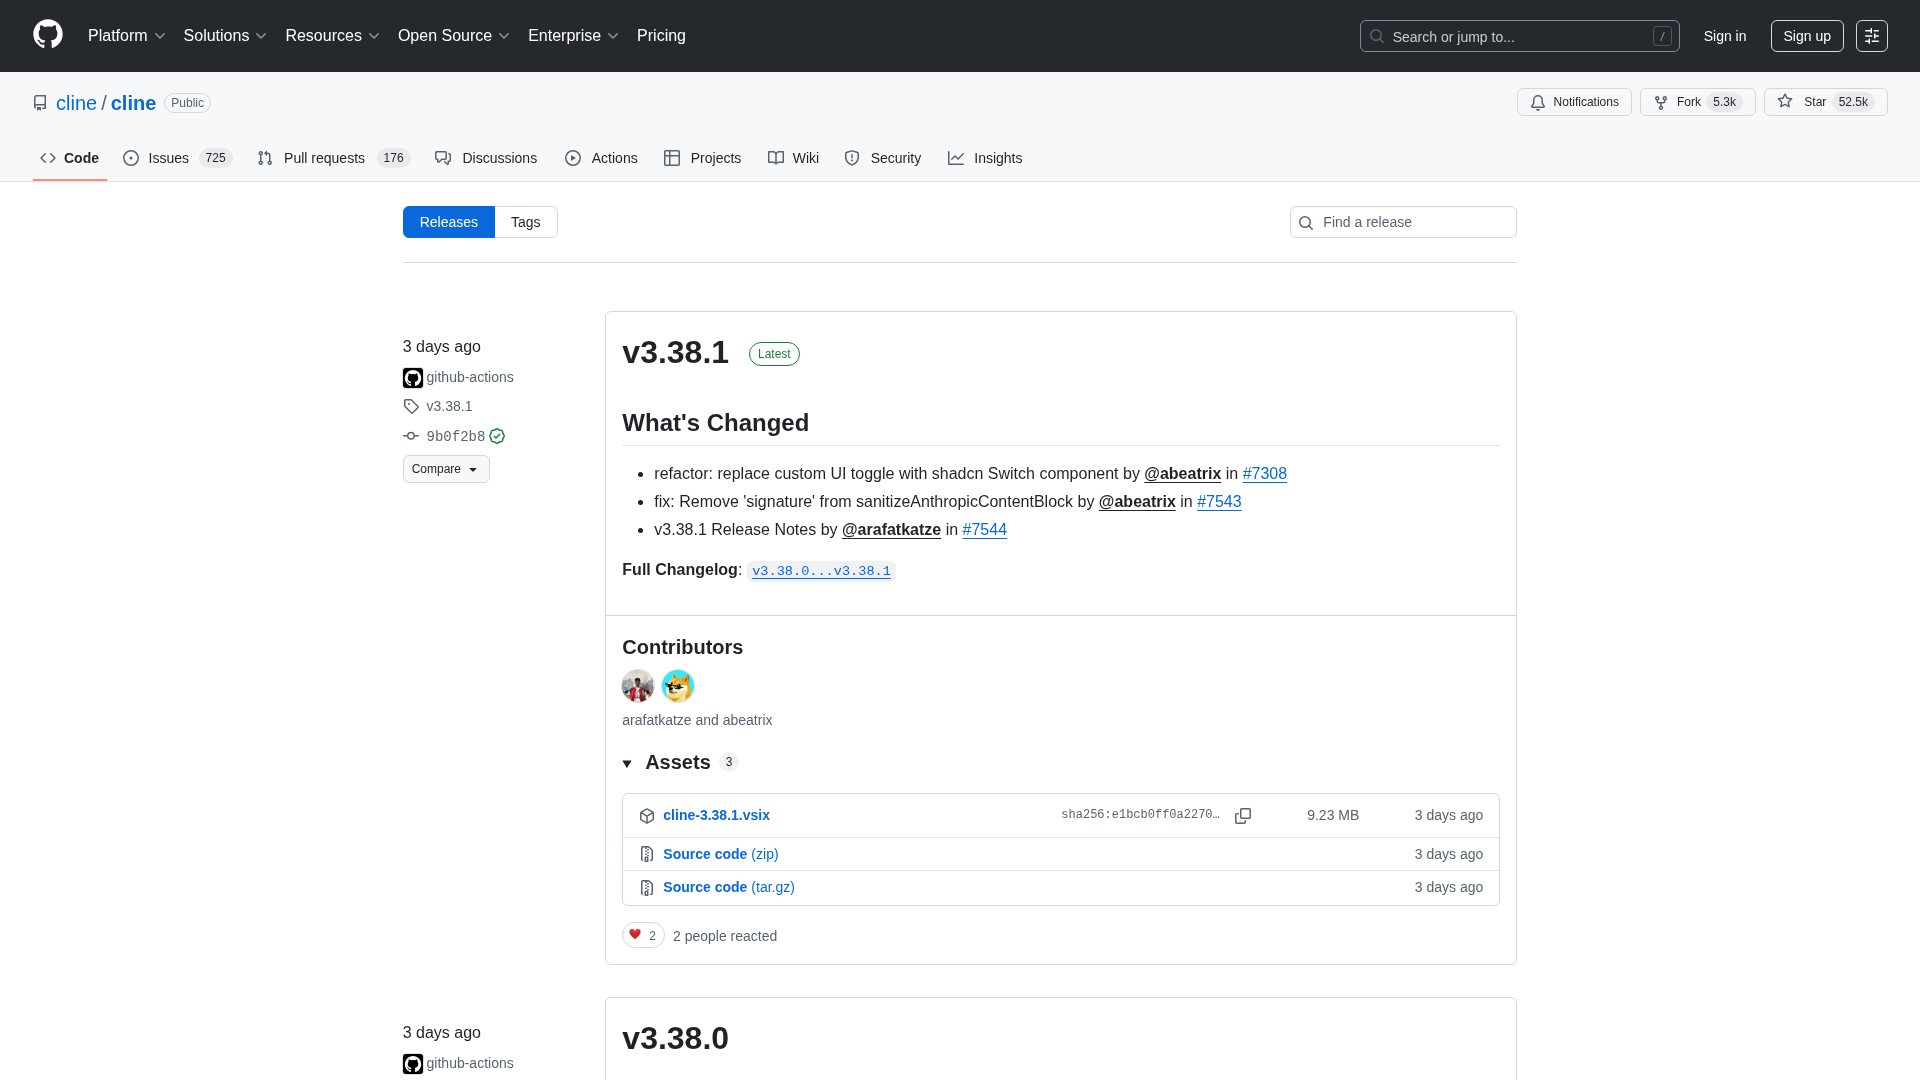Click the heart reaction with 2 count

point(642,935)
